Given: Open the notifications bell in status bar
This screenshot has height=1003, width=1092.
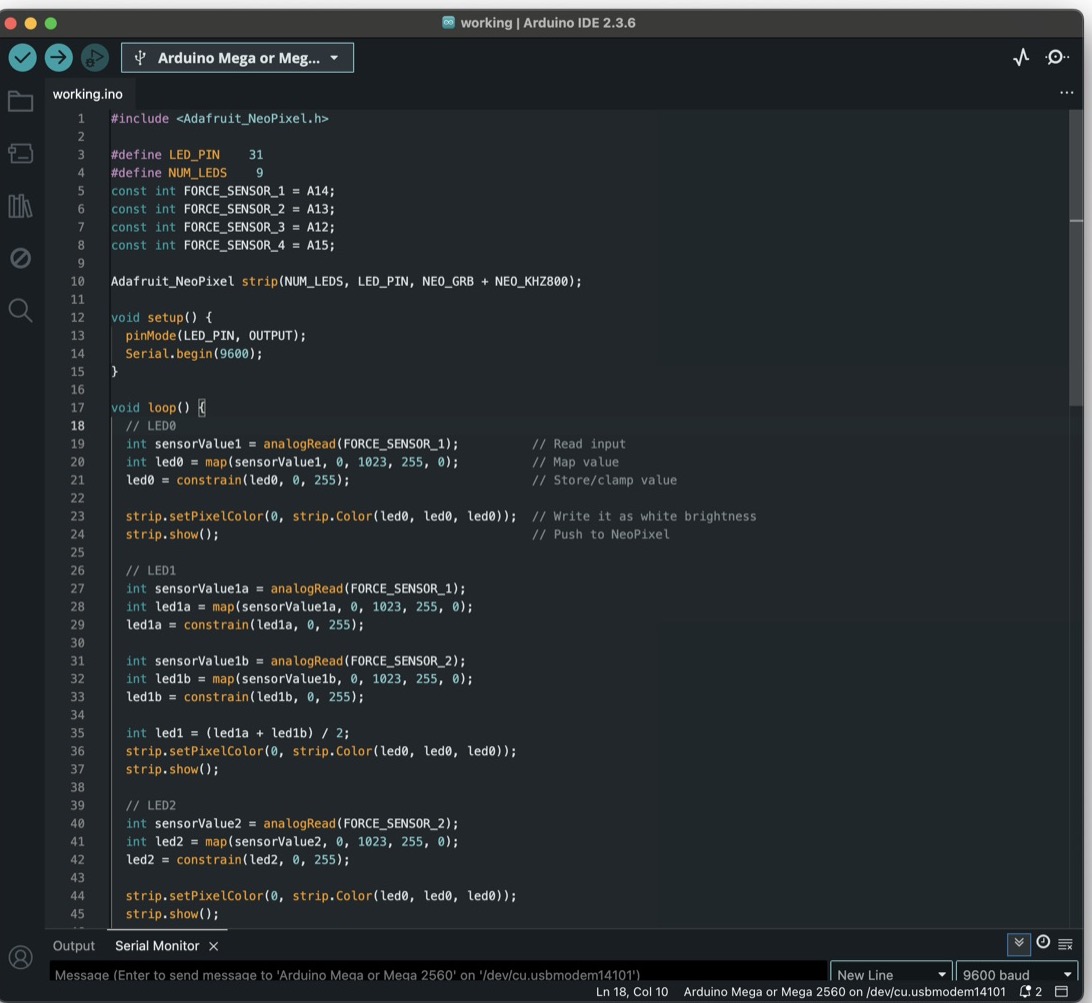Looking at the screenshot, I should (1030, 992).
